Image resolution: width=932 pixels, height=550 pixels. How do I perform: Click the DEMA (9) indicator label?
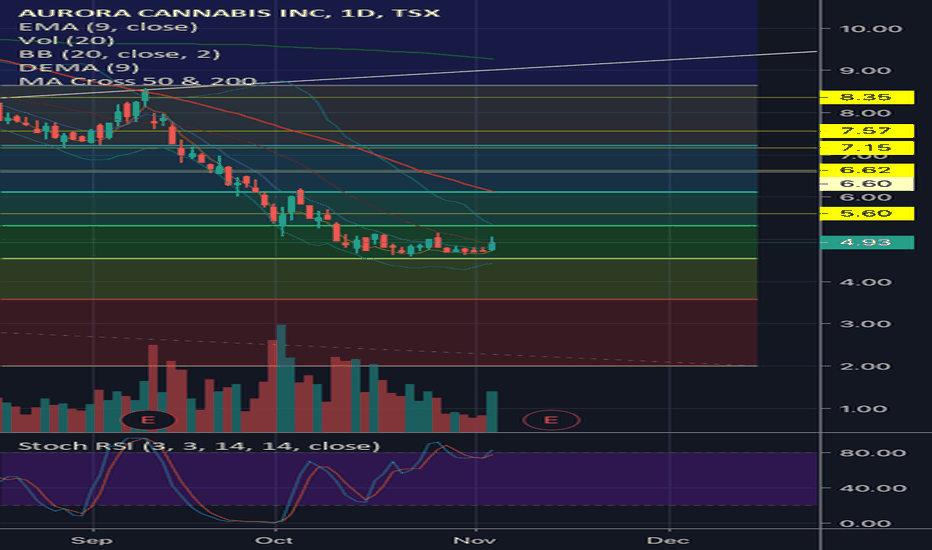78,68
